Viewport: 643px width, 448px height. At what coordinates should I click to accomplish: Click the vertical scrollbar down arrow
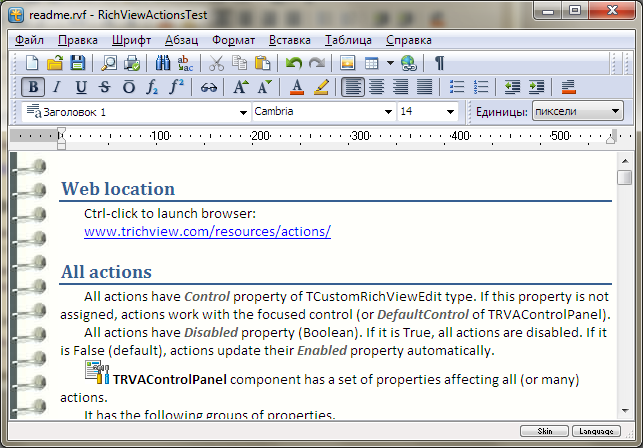coord(624,410)
